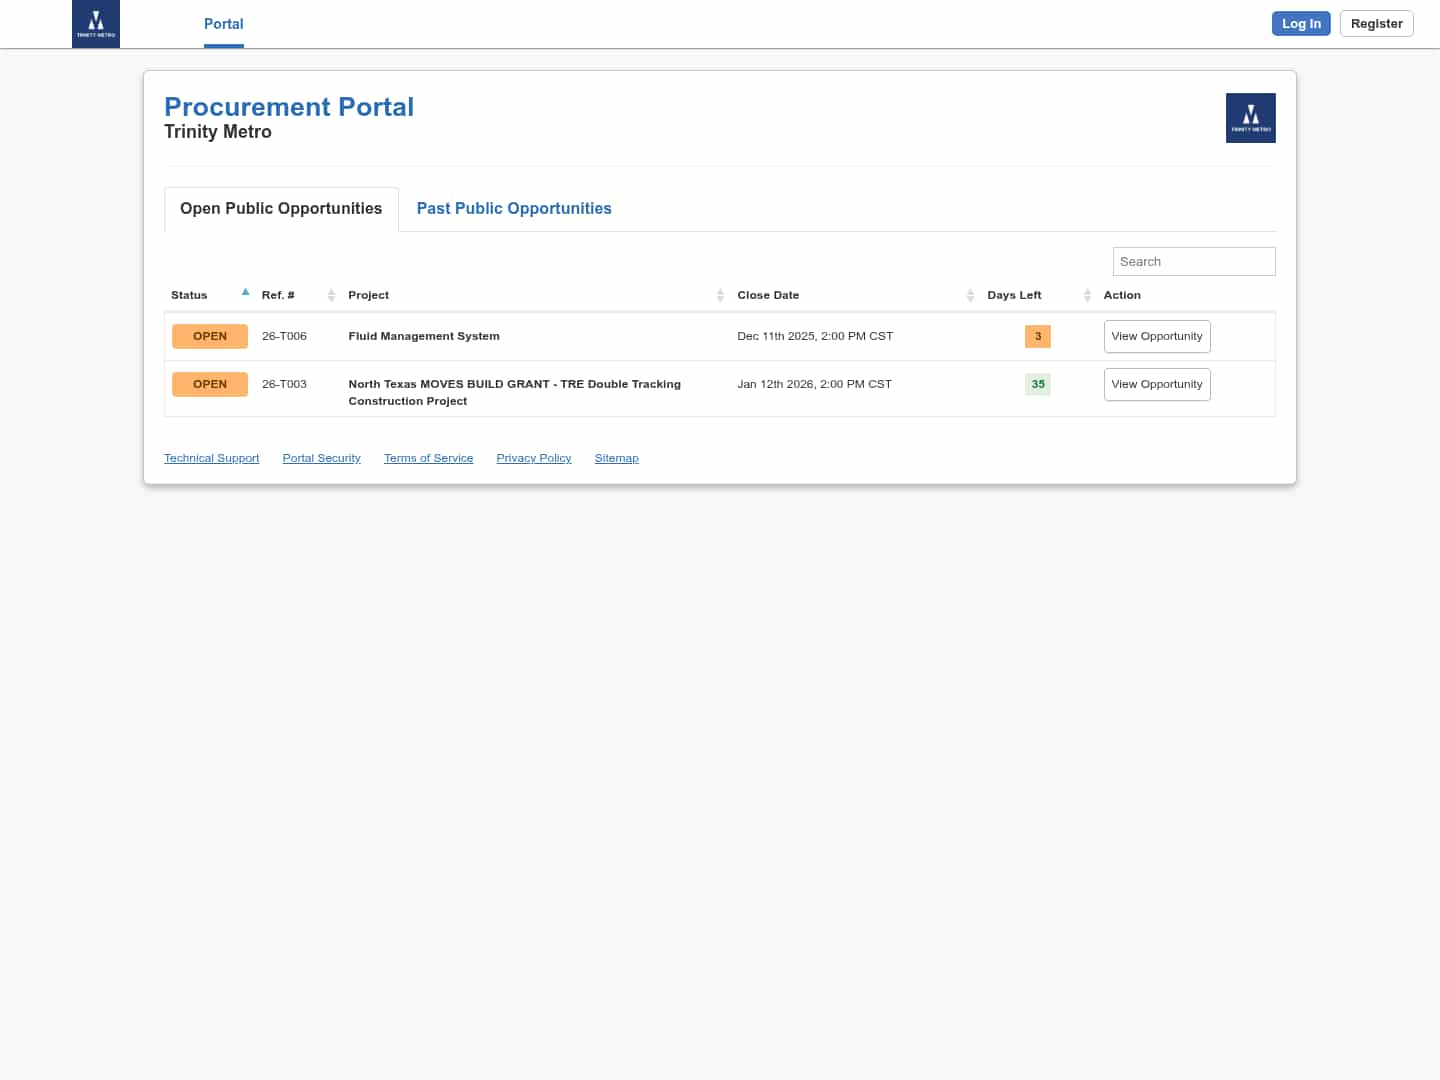Click the Trinity Metro logo in portal card
1440x1080 pixels.
click(x=1250, y=118)
